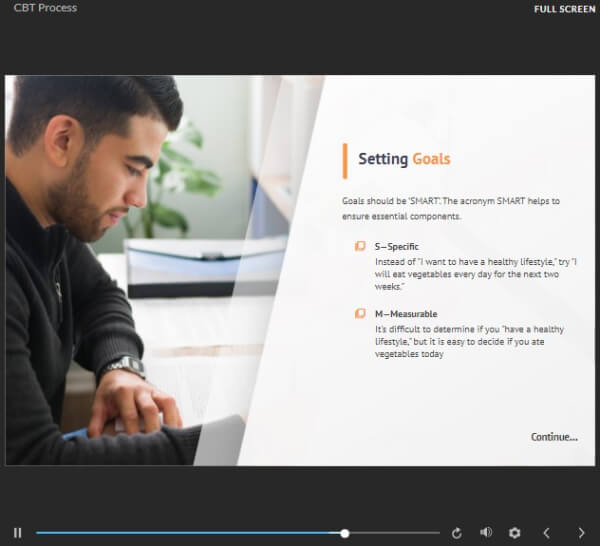Click the Continue... link
Screen dimensions: 600x546
[553, 437]
